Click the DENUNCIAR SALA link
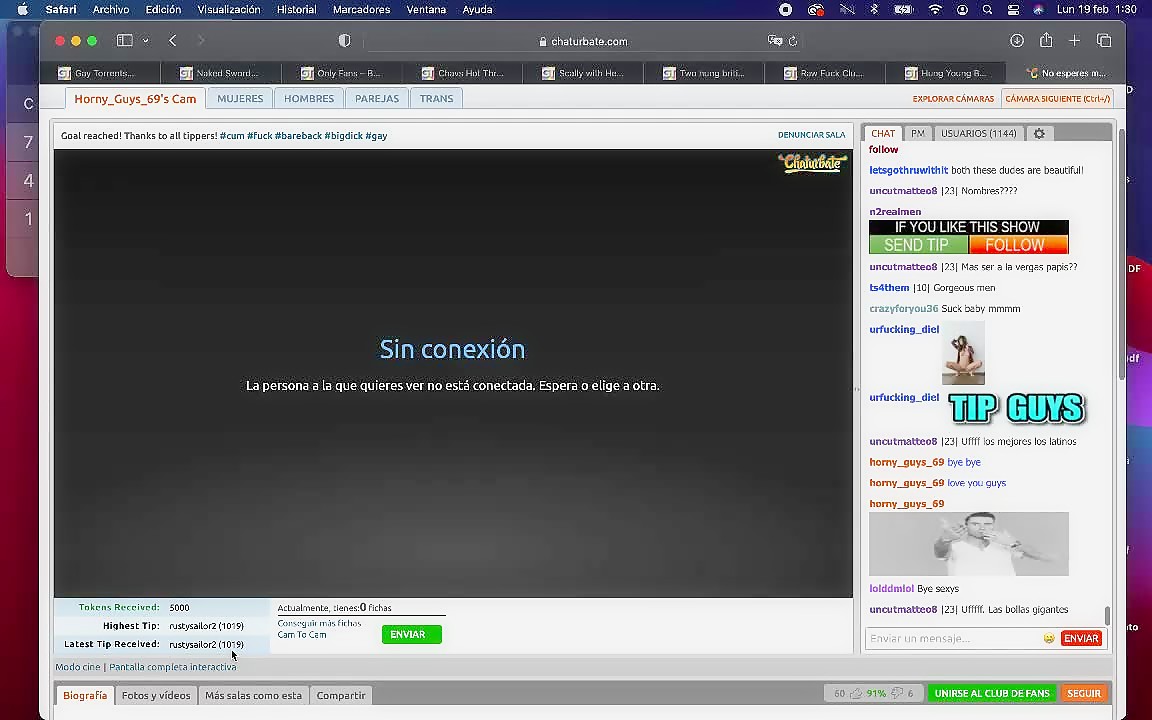 [x=811, y=135]
